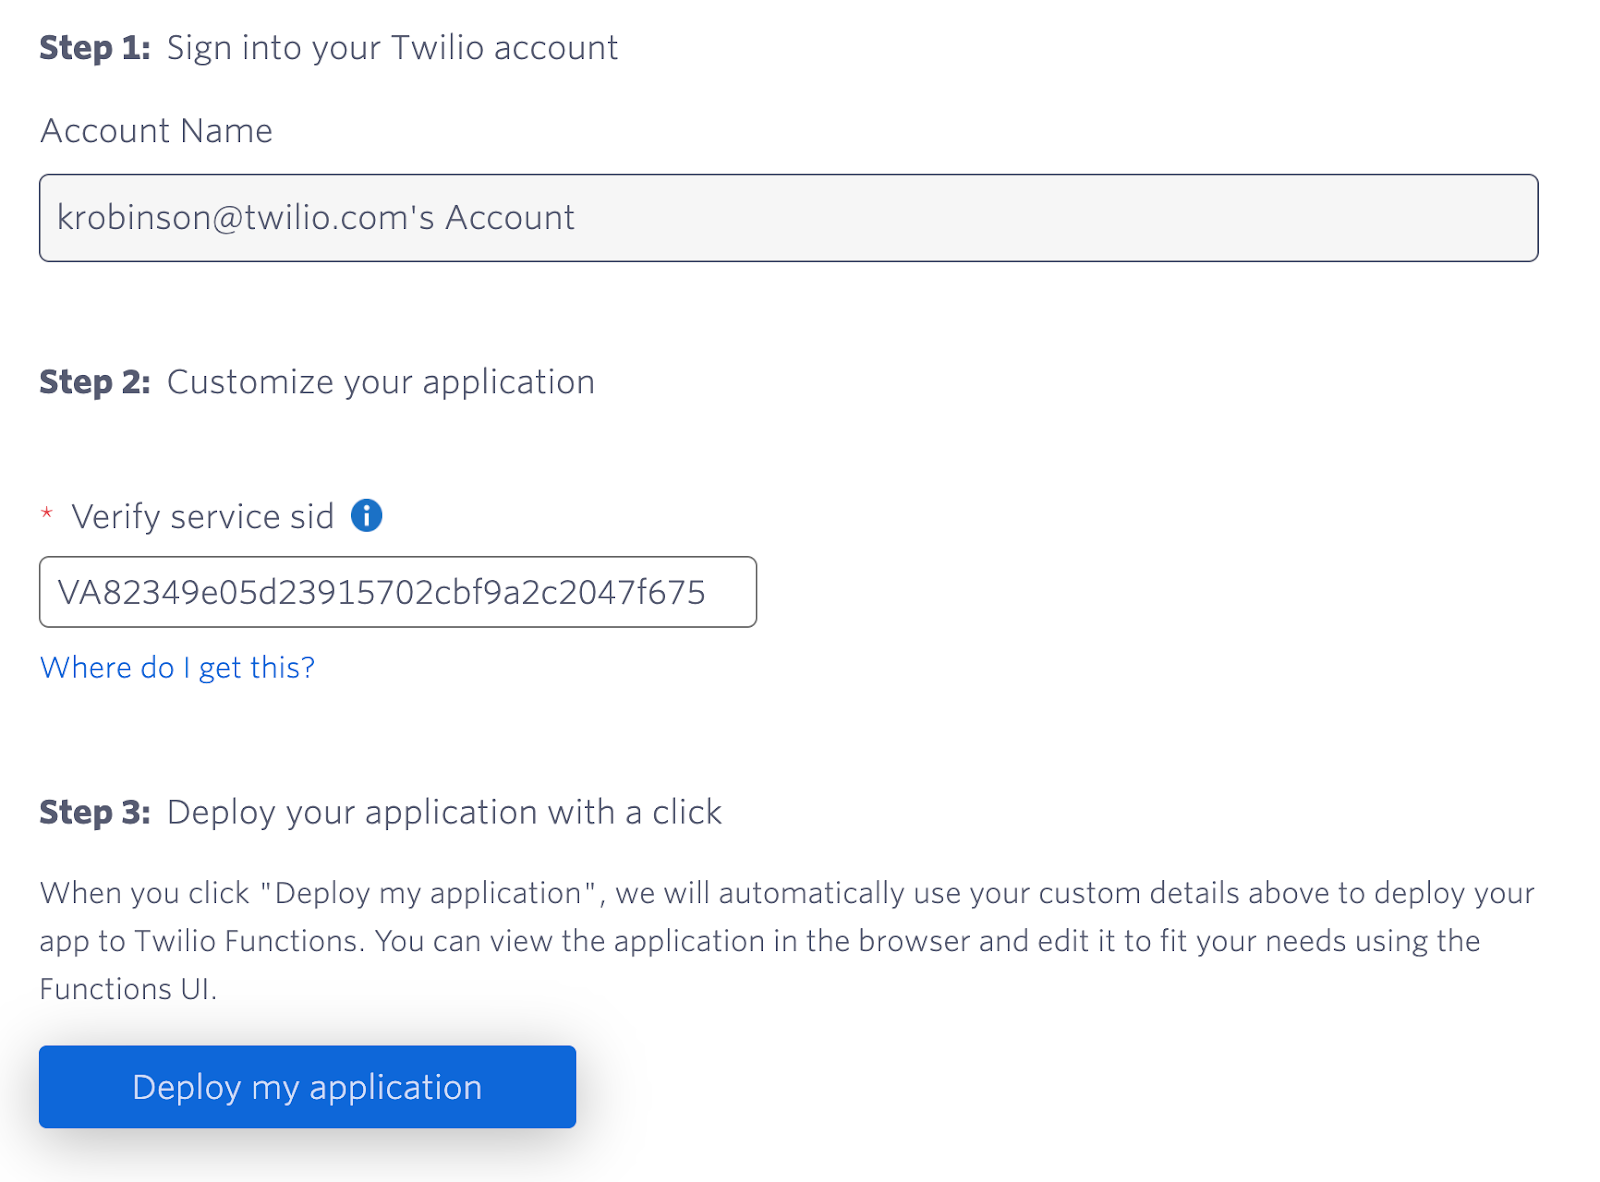Viewport: 1600px width, 1182px height.
Task: Click the bold "Step 3:" label
Action: point(95,812)
